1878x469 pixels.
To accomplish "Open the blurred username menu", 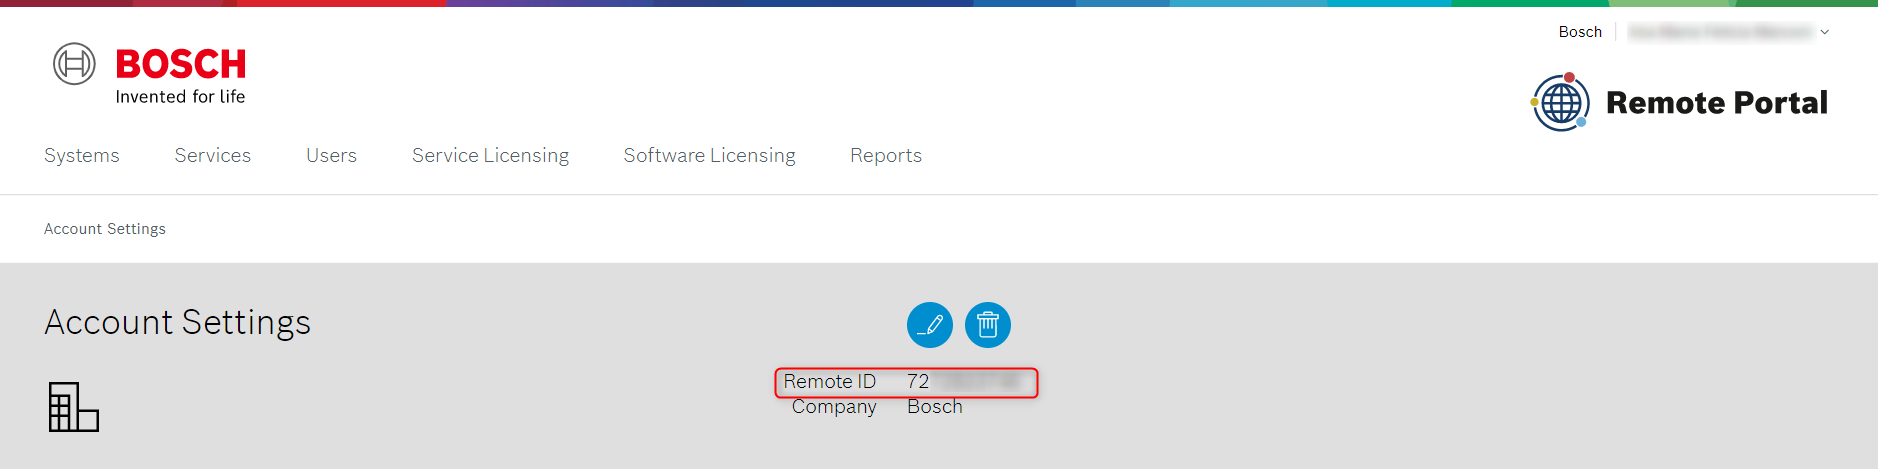I will click(x=1719, y=32).
